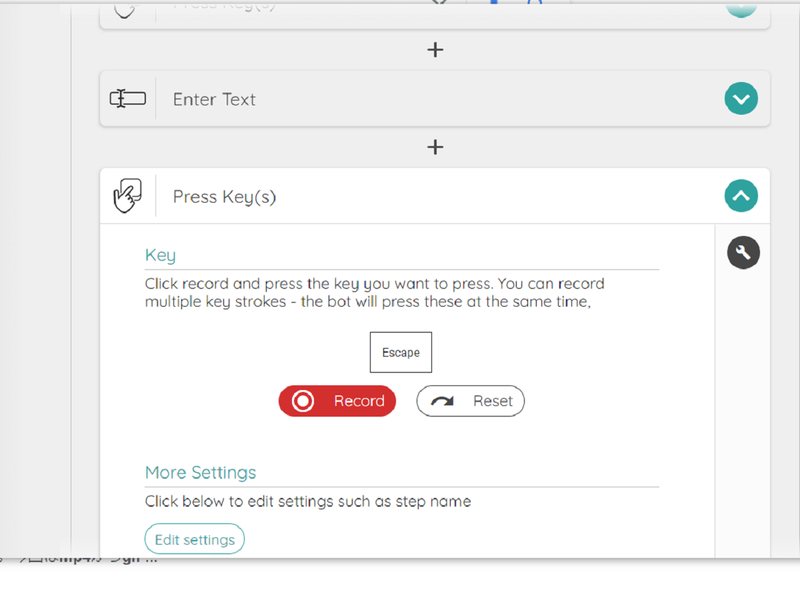The width and height of the screenshot is (800, 600).
Task: Click the red Record circle icon
Action: click(302, 401)
